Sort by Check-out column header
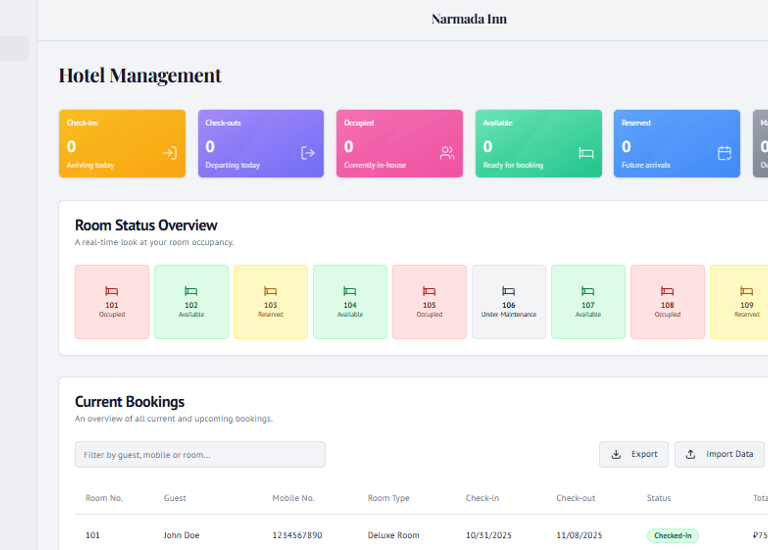Viewport: 768px width, 550px height. pyautogui.click(x=576, y=498)
